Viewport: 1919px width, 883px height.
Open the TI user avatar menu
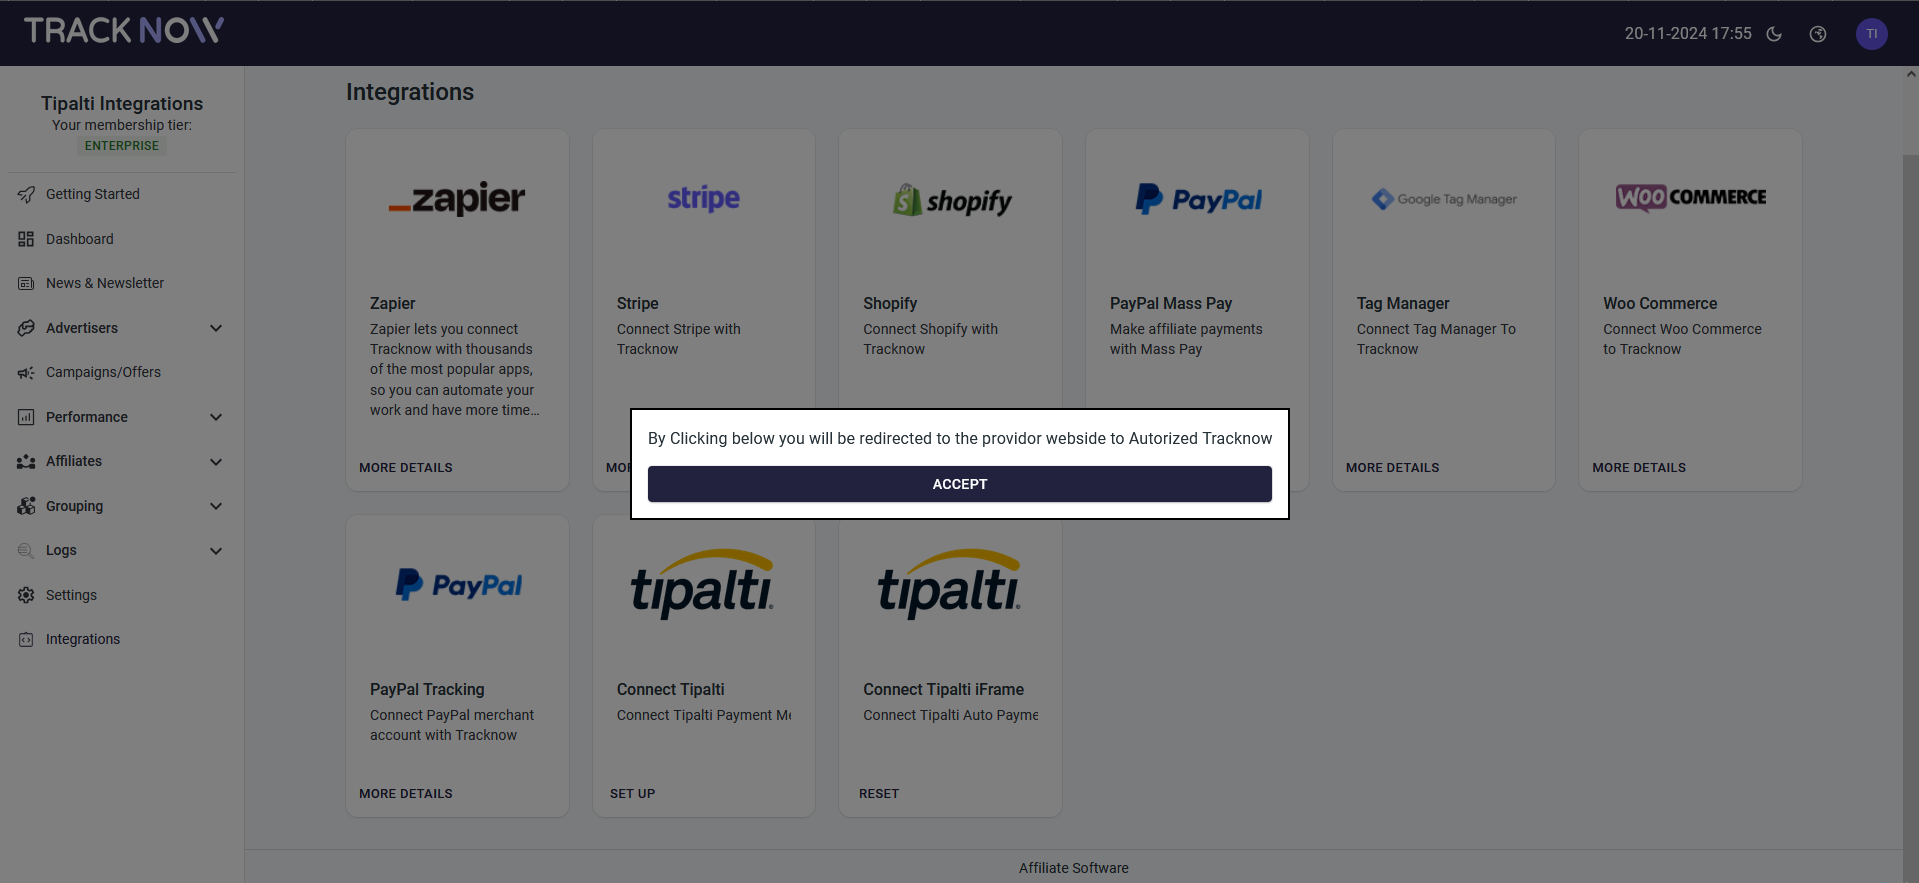click(x=1871, y=34)
